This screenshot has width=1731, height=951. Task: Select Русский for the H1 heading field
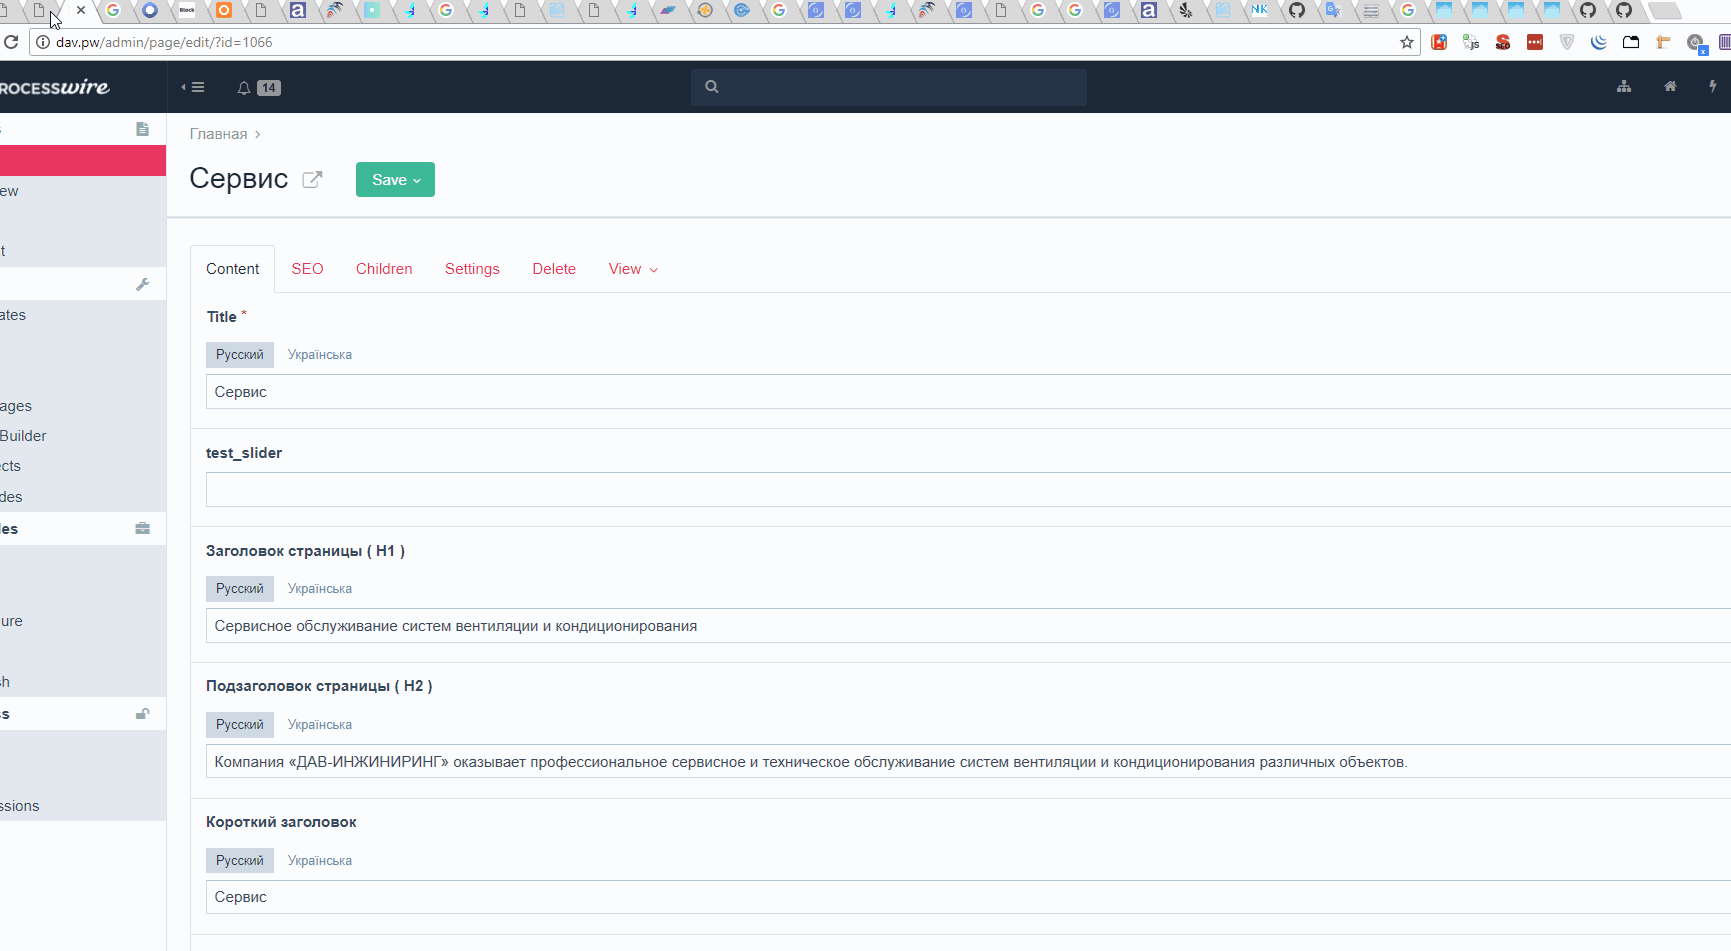click(x=239, y=588)
